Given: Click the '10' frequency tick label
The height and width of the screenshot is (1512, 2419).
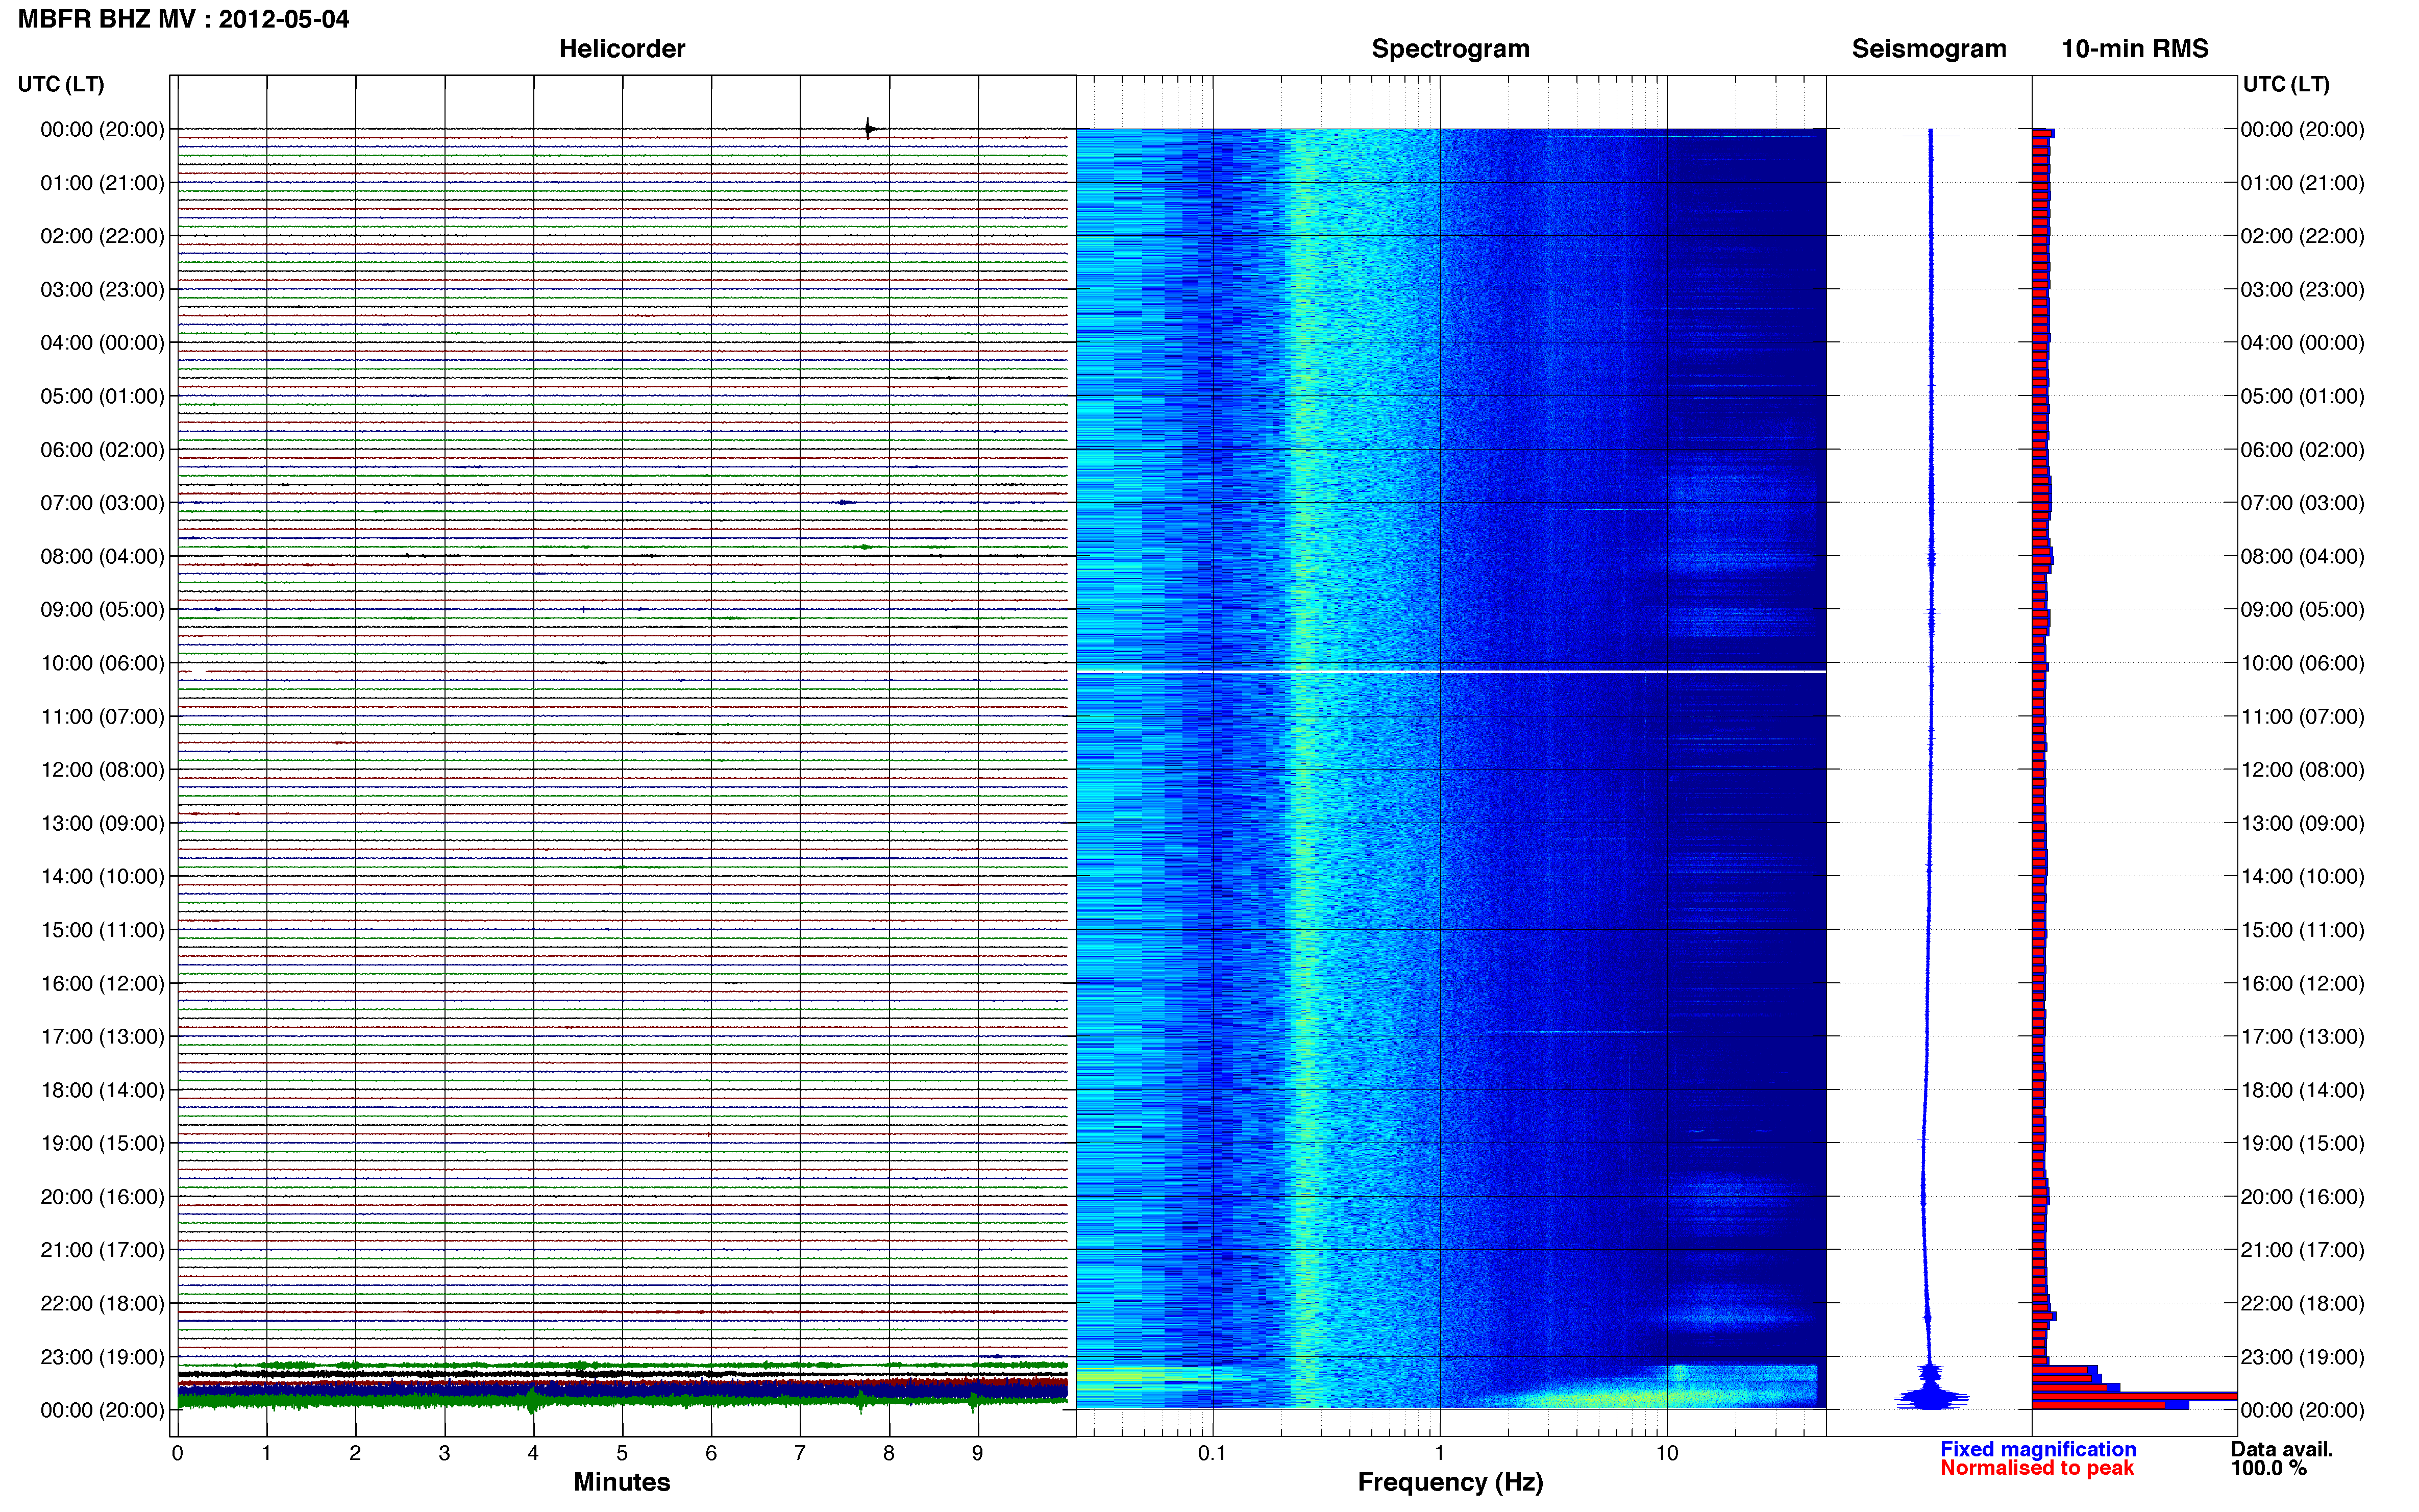Looking at the screenshot, I should point(1666,1453).
